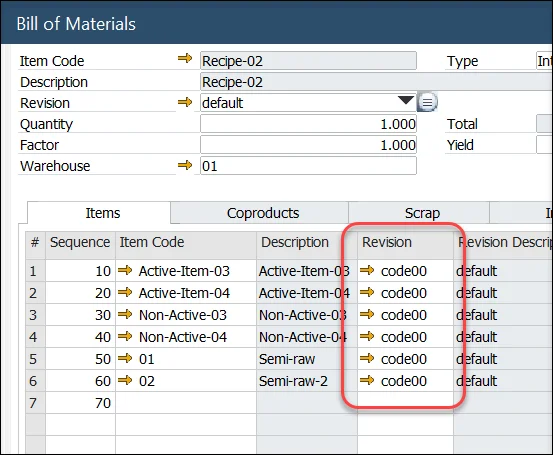The image size is (553, 455).
Task: Open the revision code00 arrow in row 1
Action: pyautogui.click(x=367, y=271)
